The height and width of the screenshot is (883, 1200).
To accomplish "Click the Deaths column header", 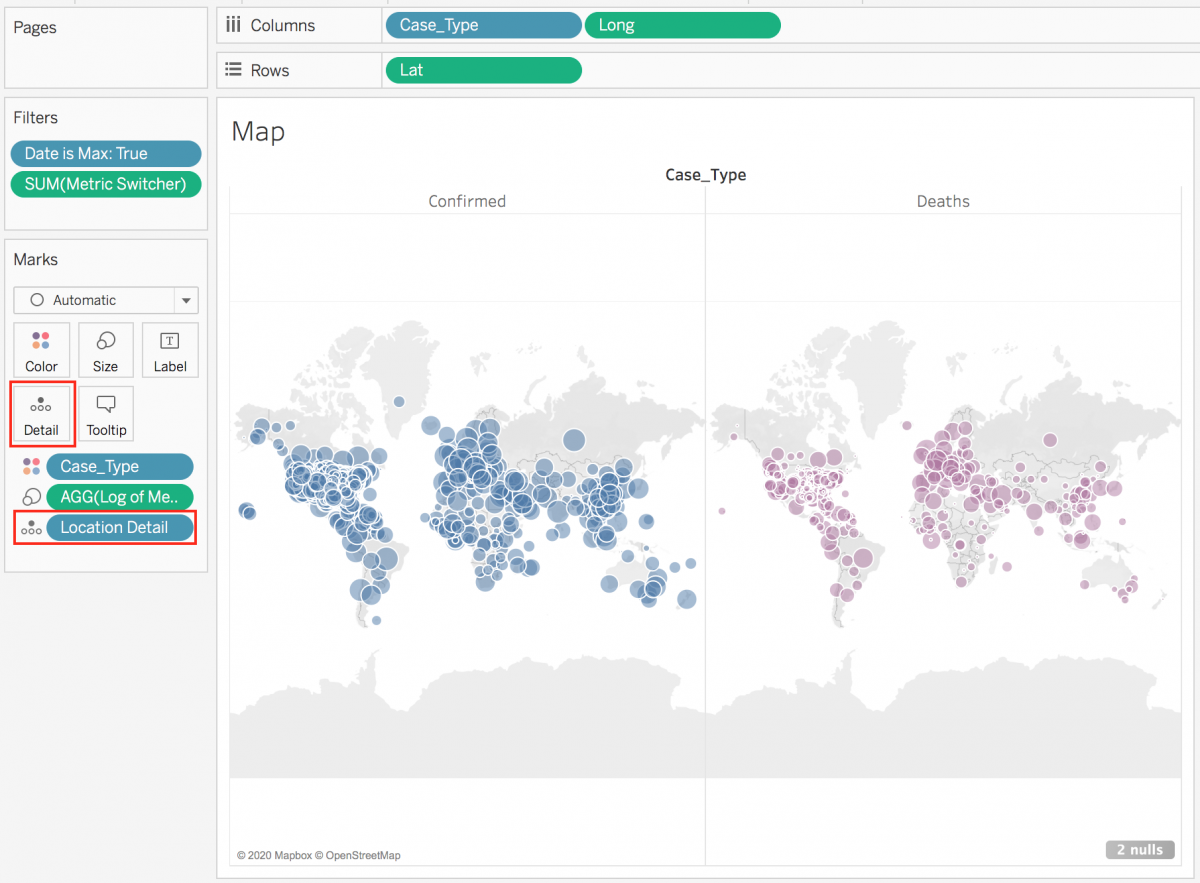I will pos(943,201).
